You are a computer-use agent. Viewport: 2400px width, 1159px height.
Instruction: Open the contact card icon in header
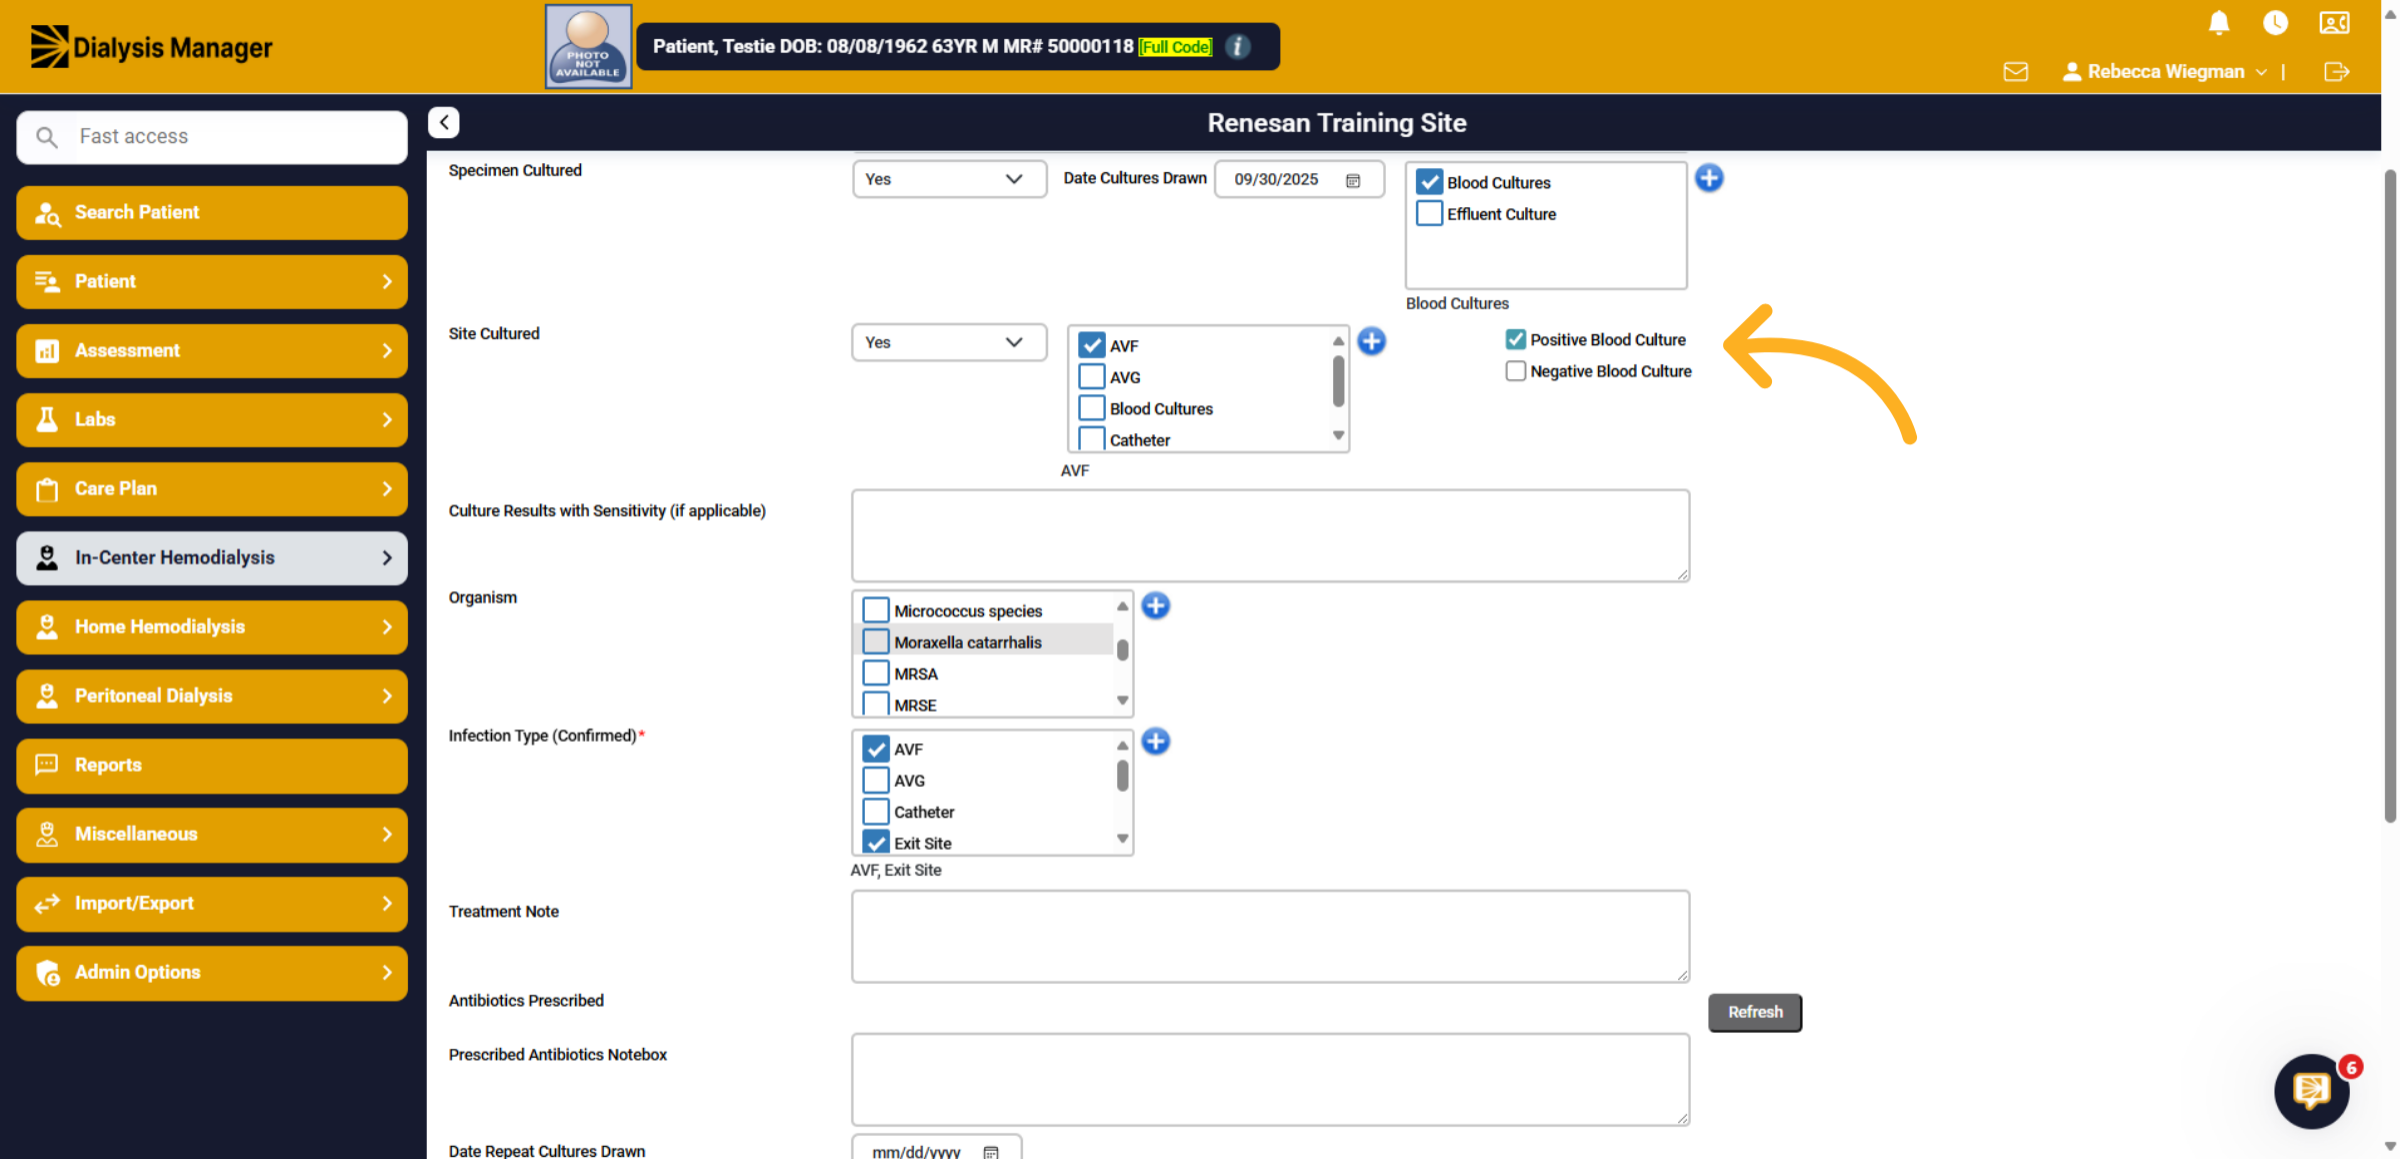tap(2334, 22)
